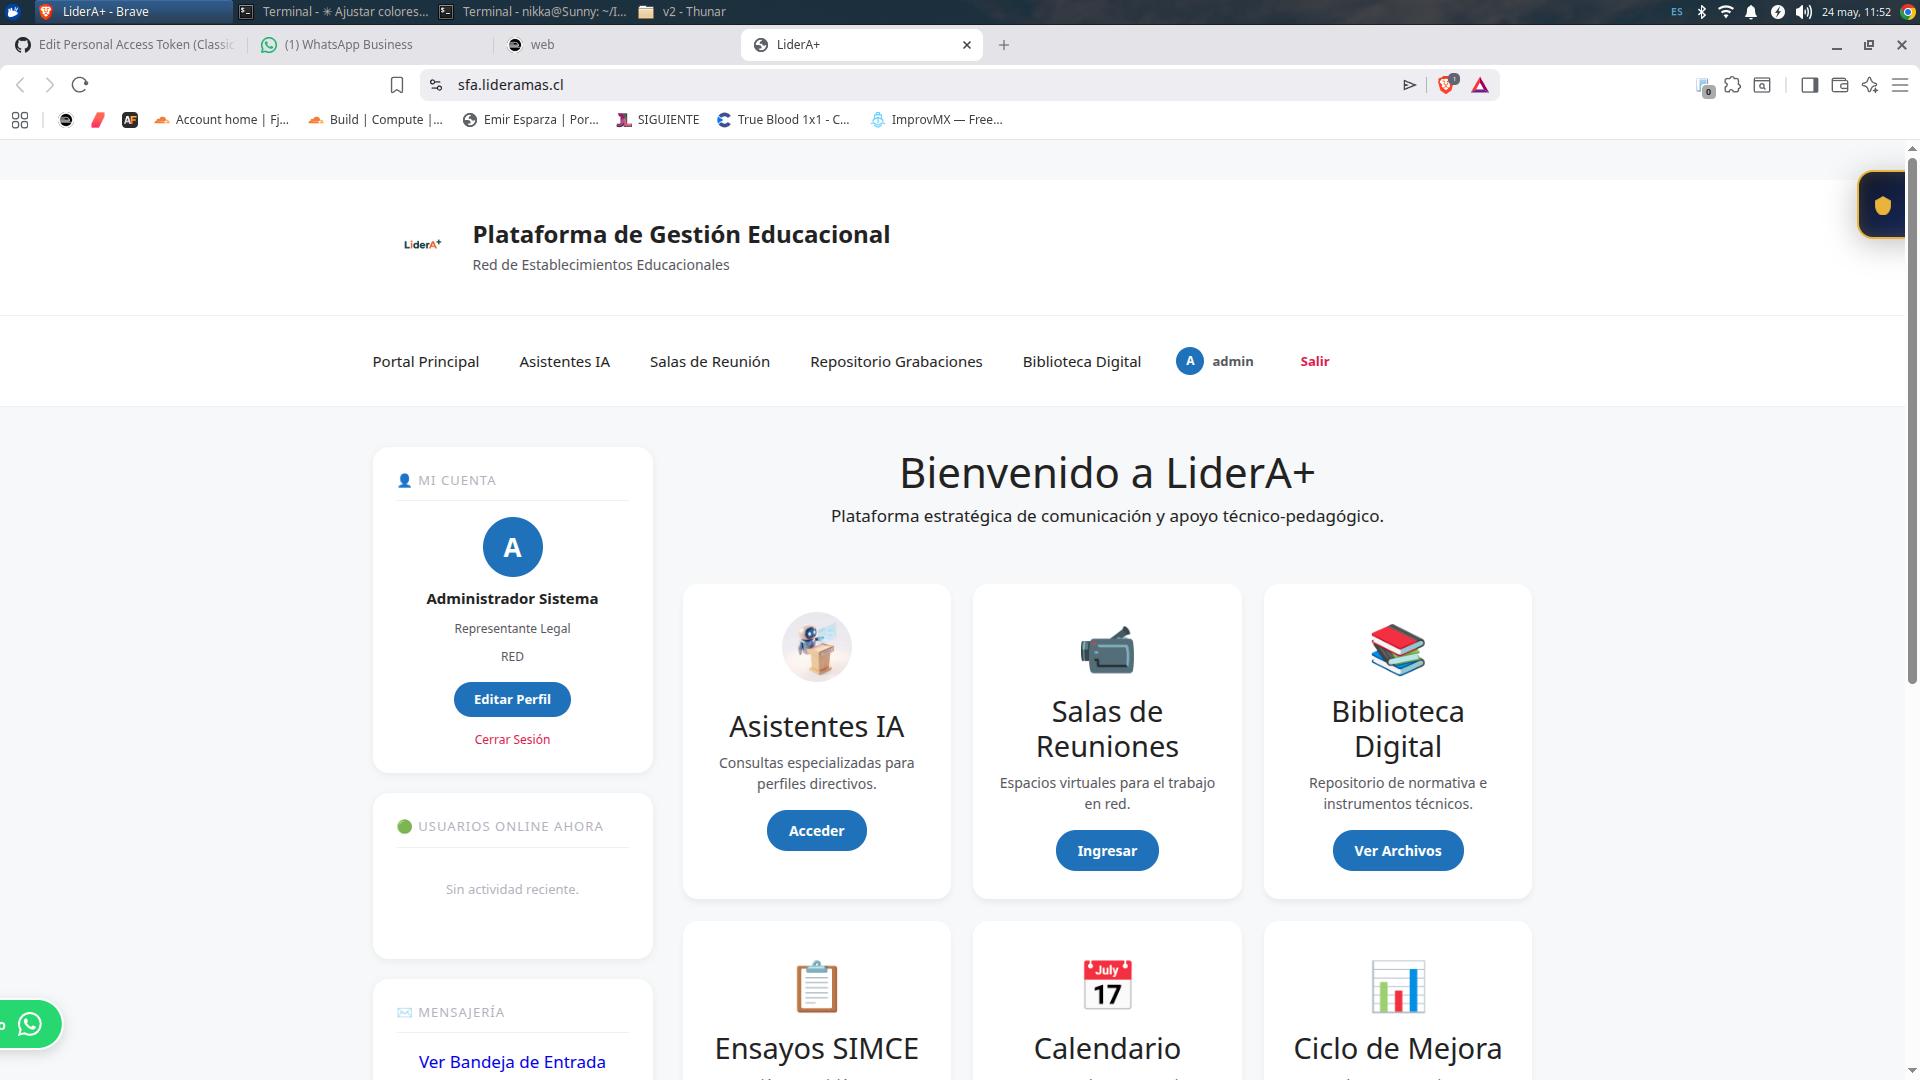Click the Biblioteca Digital books icon

1397,649
